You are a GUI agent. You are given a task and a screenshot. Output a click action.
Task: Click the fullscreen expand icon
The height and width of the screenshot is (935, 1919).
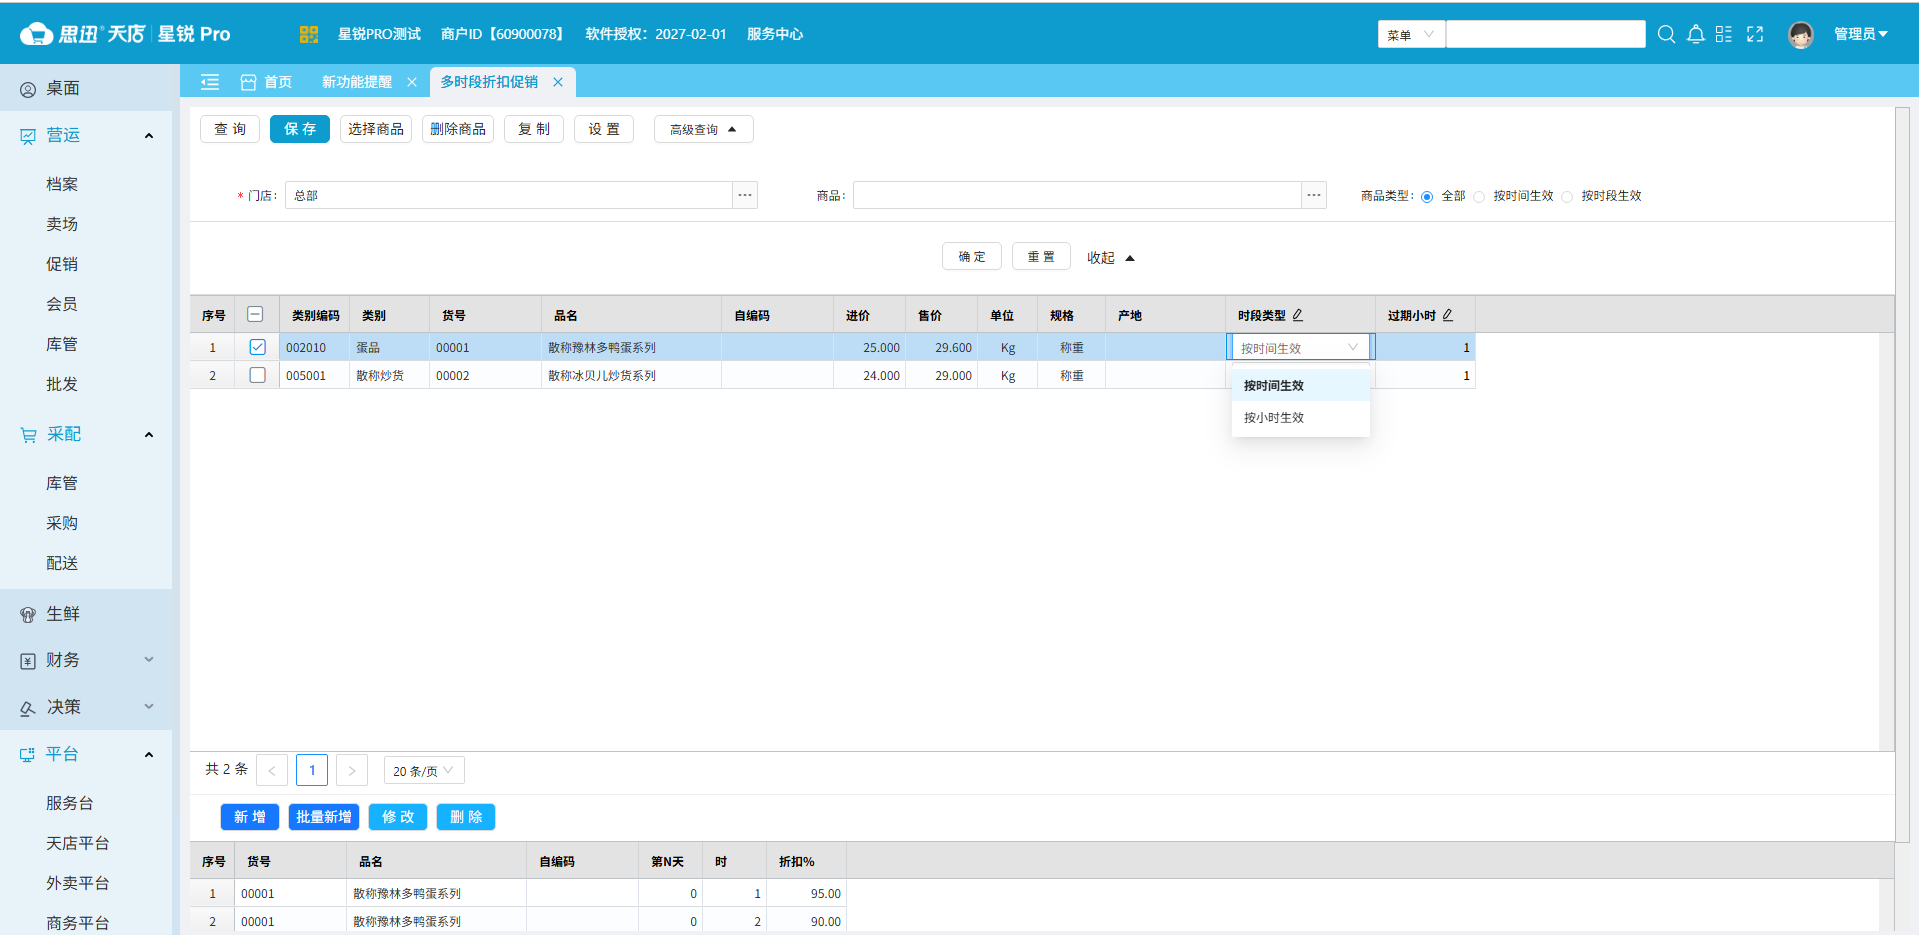click(1755, 34)
